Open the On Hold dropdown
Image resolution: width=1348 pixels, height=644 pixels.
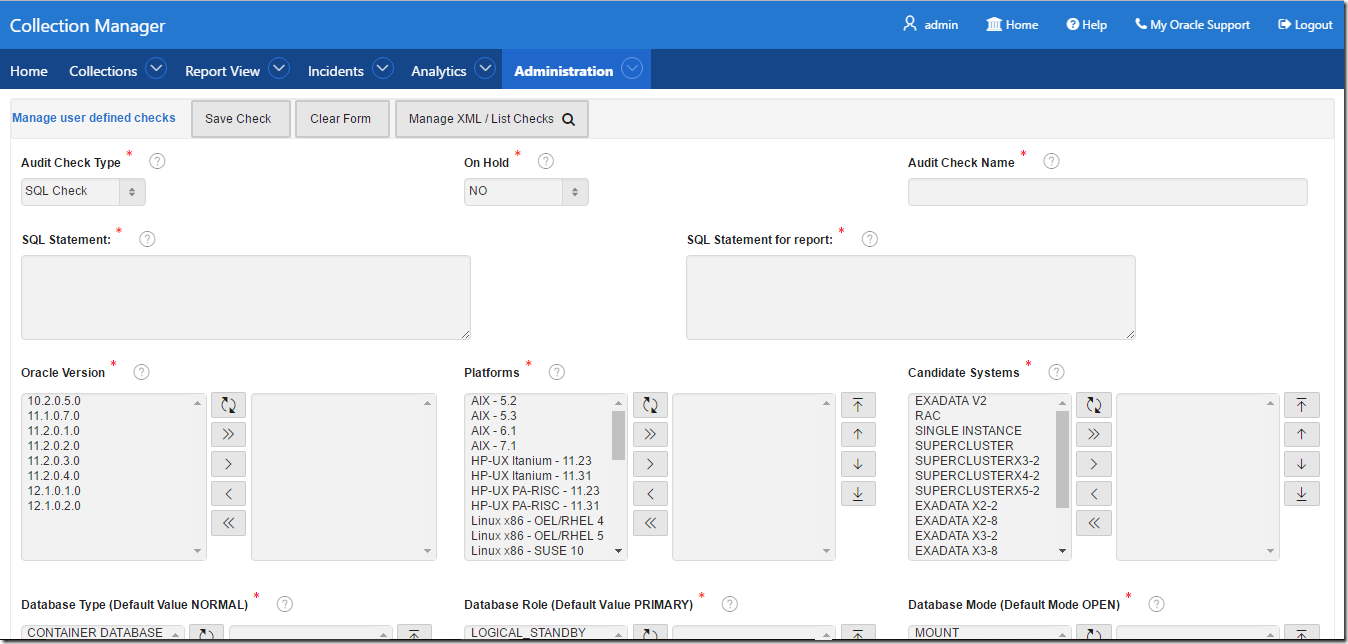click(526, 191)
